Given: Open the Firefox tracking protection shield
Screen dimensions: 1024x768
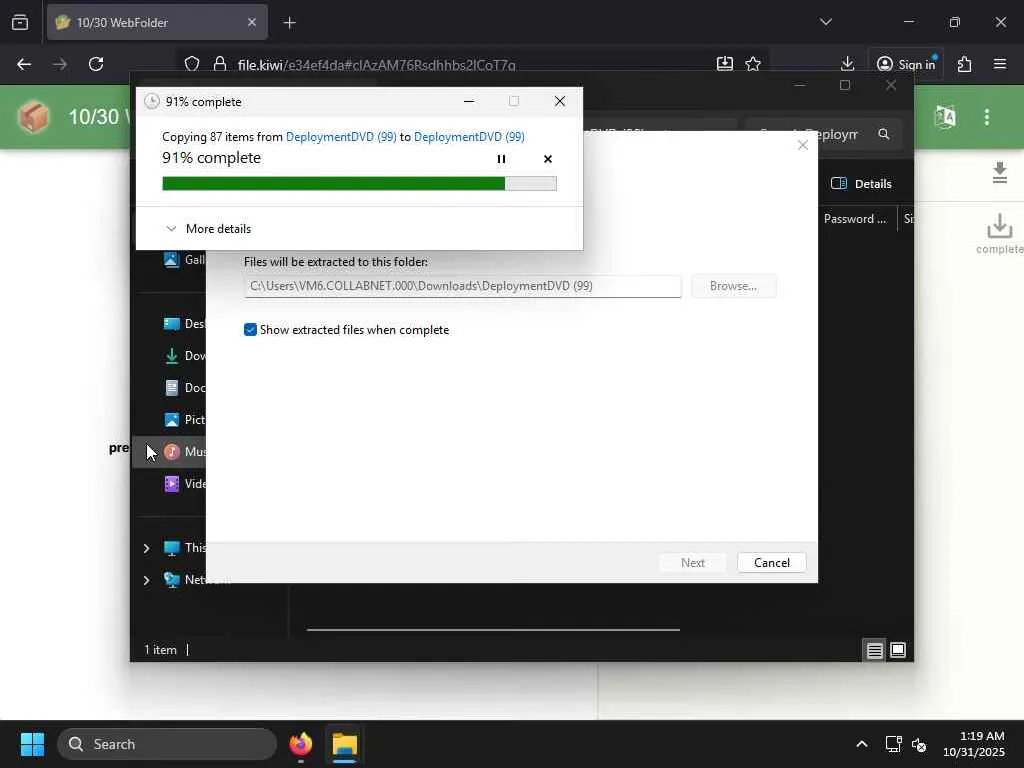Looking at the screenshot, I should [x=191, y=64].
